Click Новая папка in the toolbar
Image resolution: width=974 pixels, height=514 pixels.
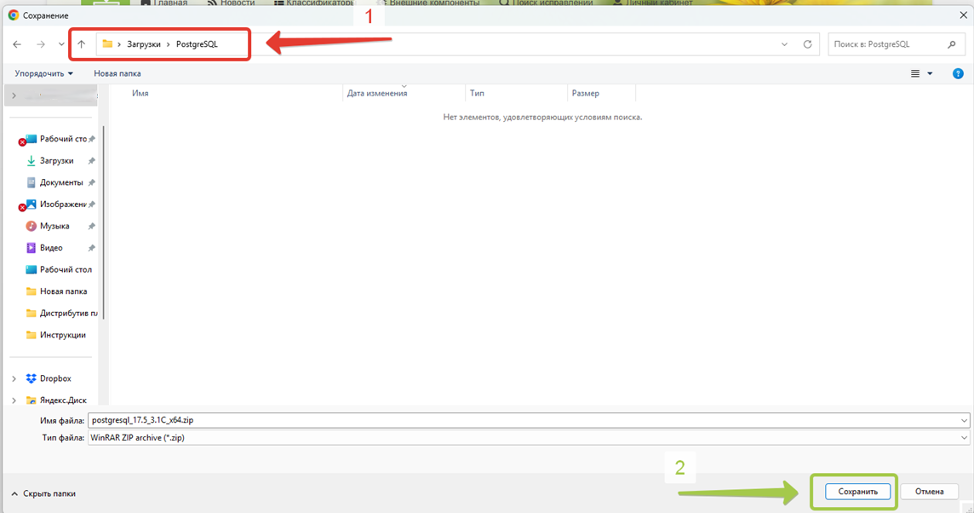pyautogui.click(x=117, y=73)
